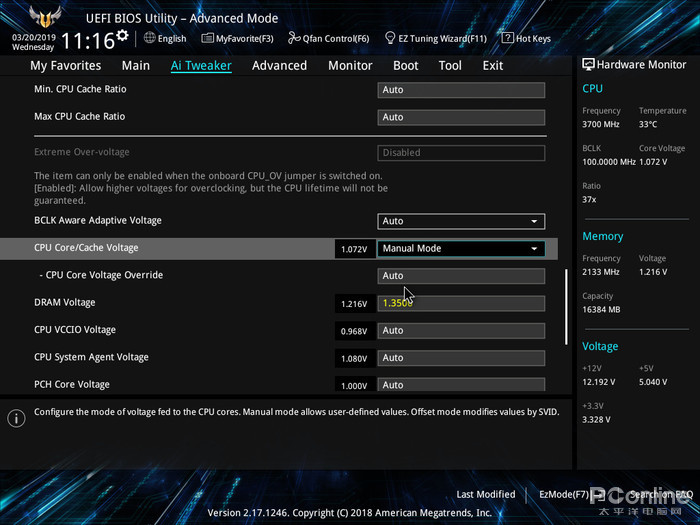Click the 2133 MHz memory frequency
The height and width of the screenshot is (525, 700).
600,272
